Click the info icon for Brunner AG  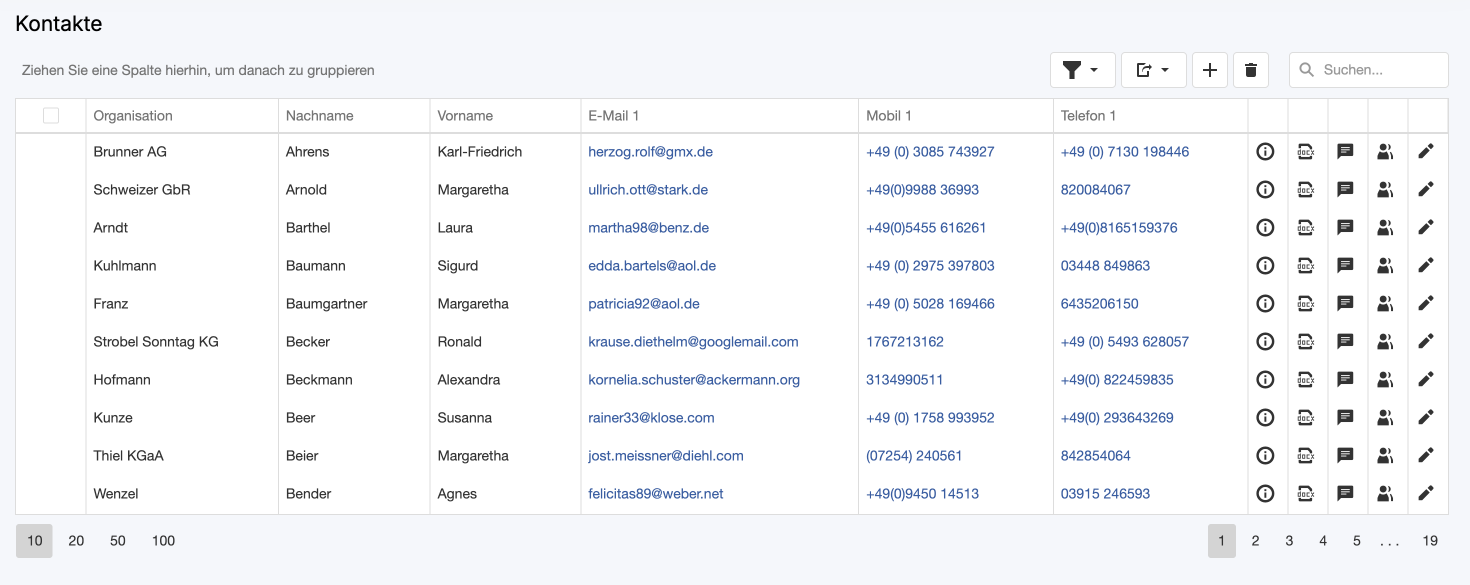tap(1265, 152)
